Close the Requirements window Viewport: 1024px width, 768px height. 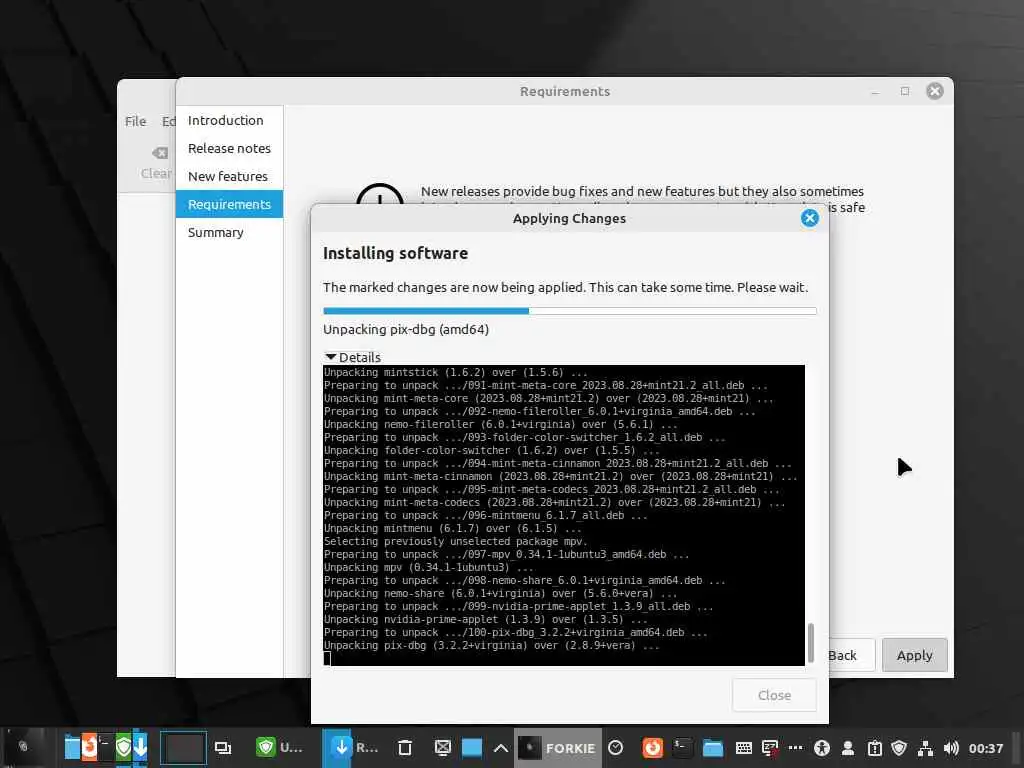pyautogui.click(x=935, y=91)
